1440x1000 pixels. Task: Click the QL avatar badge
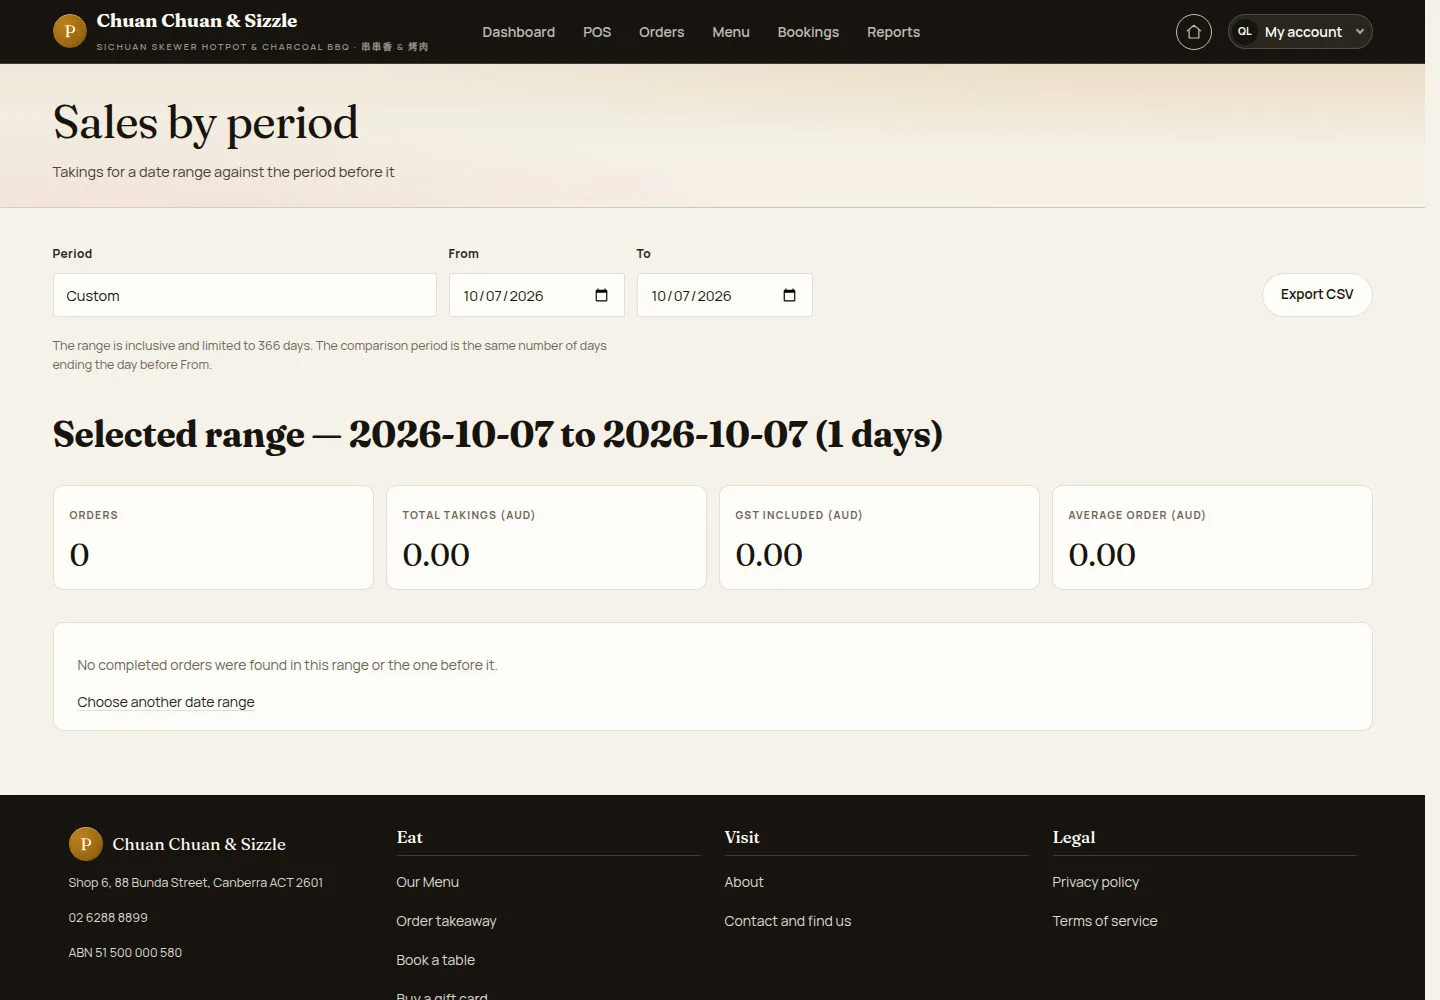pos(1245,32)
